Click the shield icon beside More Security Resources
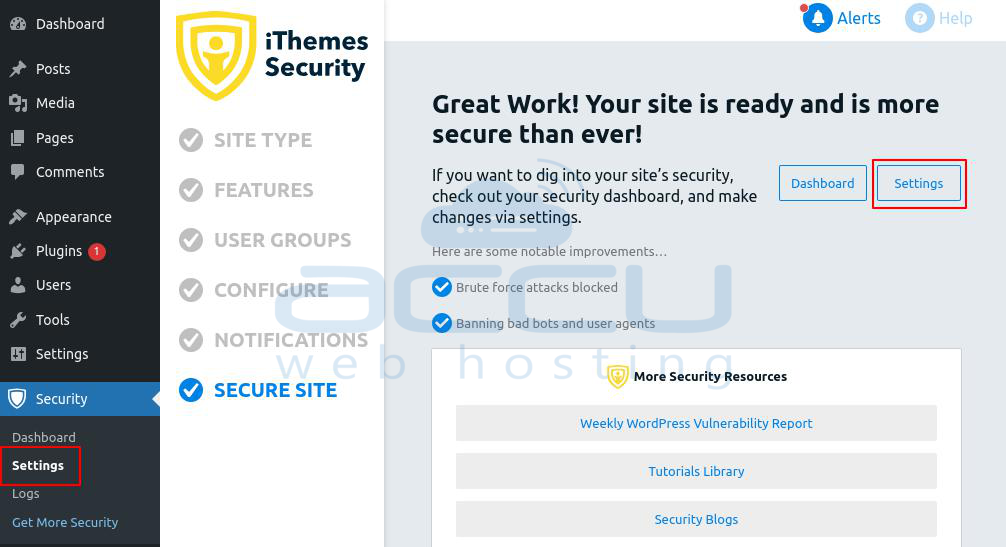 point(617,376)
